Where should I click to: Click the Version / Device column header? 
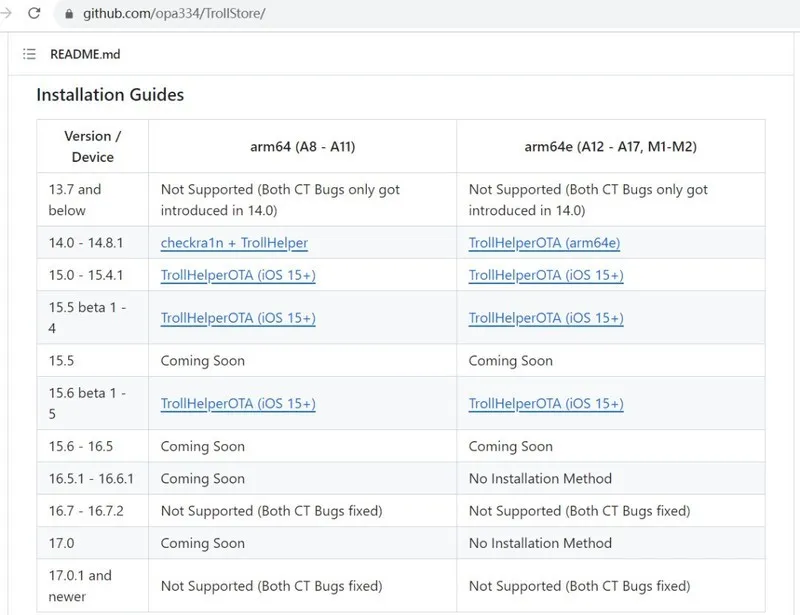(x=93, y=147)
